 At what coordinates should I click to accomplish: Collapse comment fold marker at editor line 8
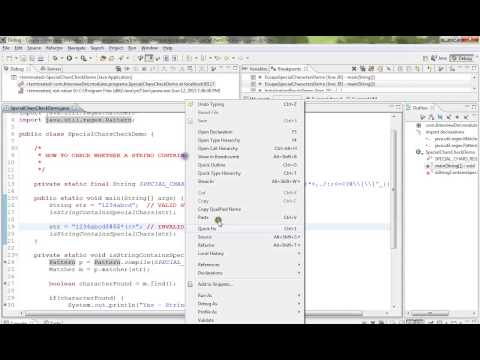[16, 148]
